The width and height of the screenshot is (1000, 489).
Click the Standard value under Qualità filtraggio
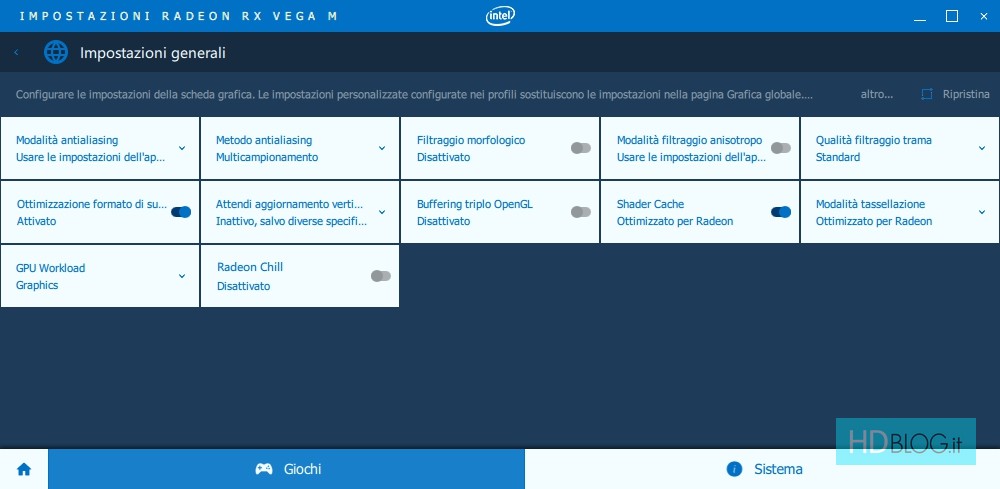tap(838, 157)
